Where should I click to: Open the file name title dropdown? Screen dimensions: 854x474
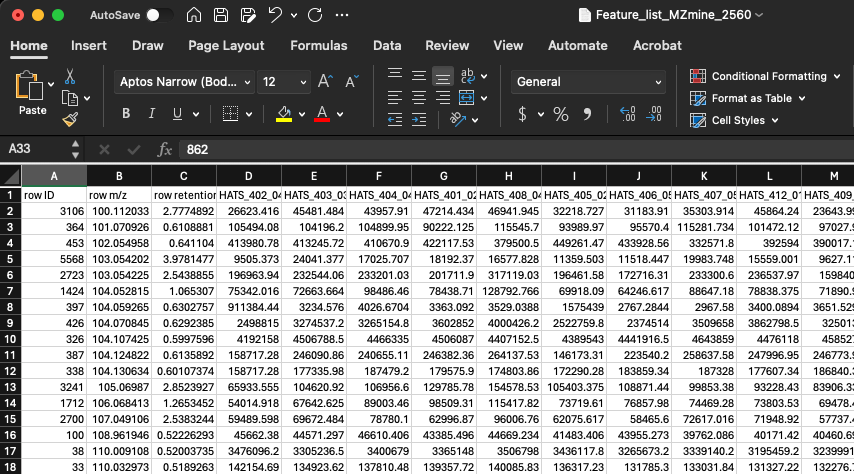pos(759,15)
